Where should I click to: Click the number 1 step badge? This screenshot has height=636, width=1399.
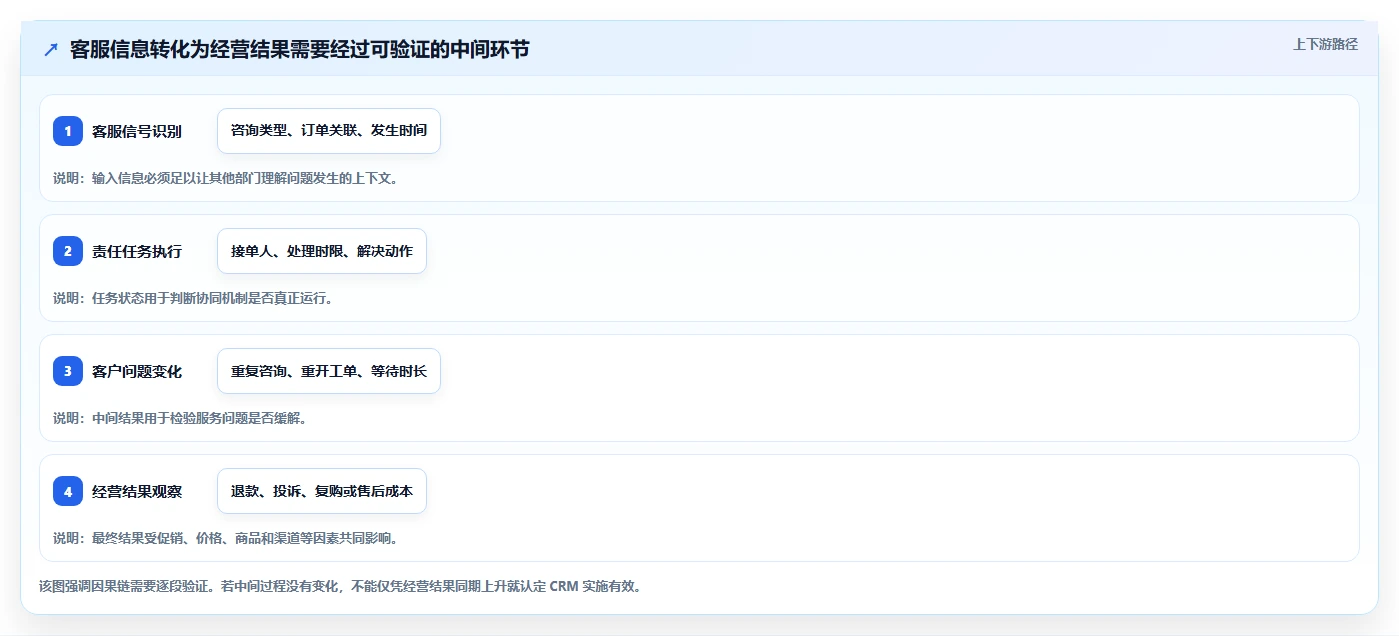[68, 131]
